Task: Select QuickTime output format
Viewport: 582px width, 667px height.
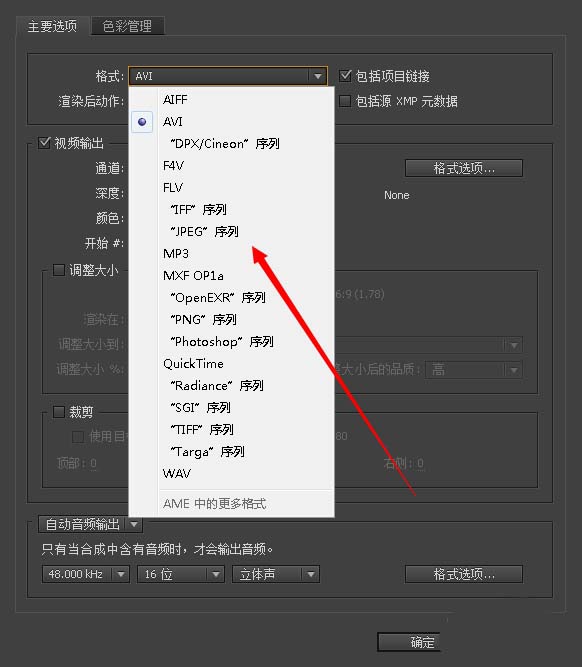Action: coord(231,364)
